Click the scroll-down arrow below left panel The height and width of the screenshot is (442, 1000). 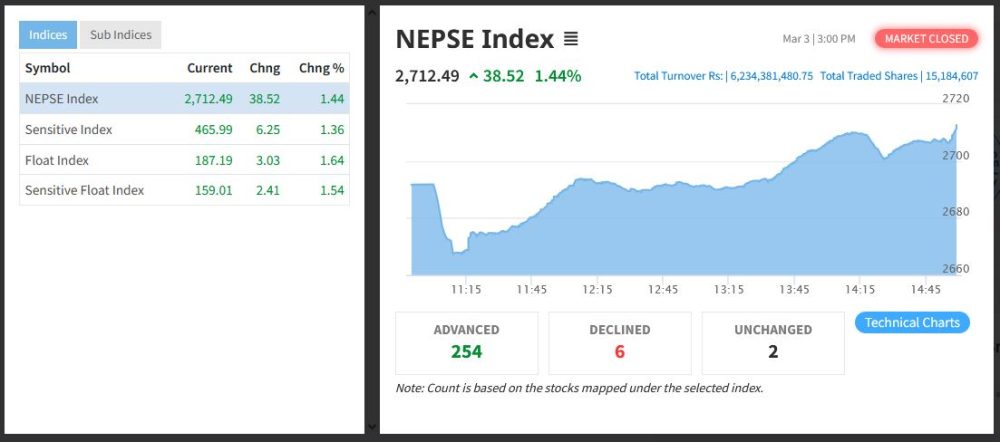click(x=372, y=427)
